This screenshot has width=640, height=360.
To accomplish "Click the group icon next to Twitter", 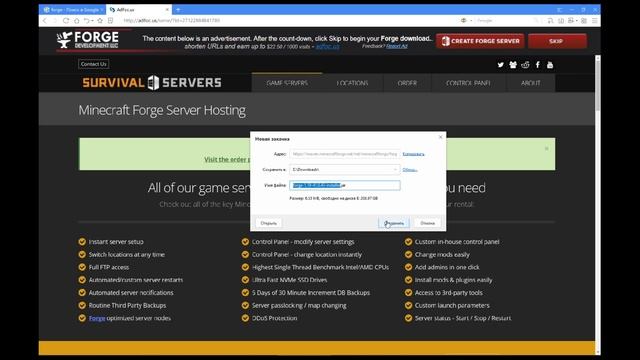I will (513, 65).
